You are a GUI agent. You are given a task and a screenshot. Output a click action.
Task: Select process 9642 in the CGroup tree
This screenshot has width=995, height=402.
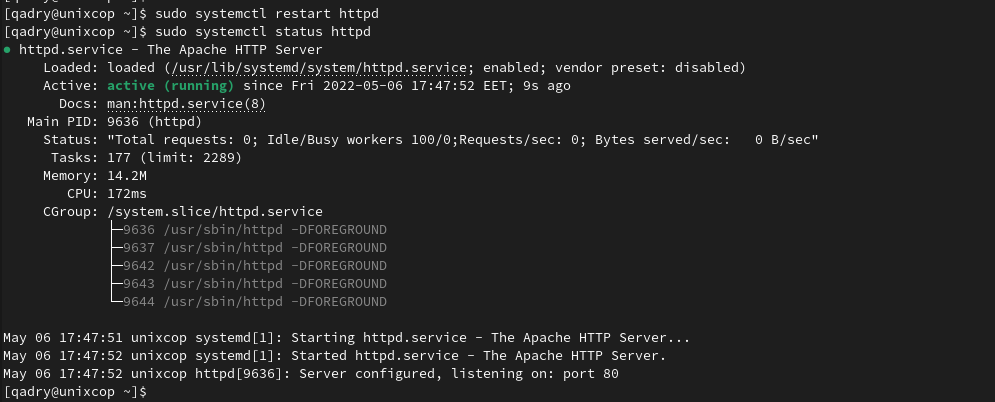254,266
